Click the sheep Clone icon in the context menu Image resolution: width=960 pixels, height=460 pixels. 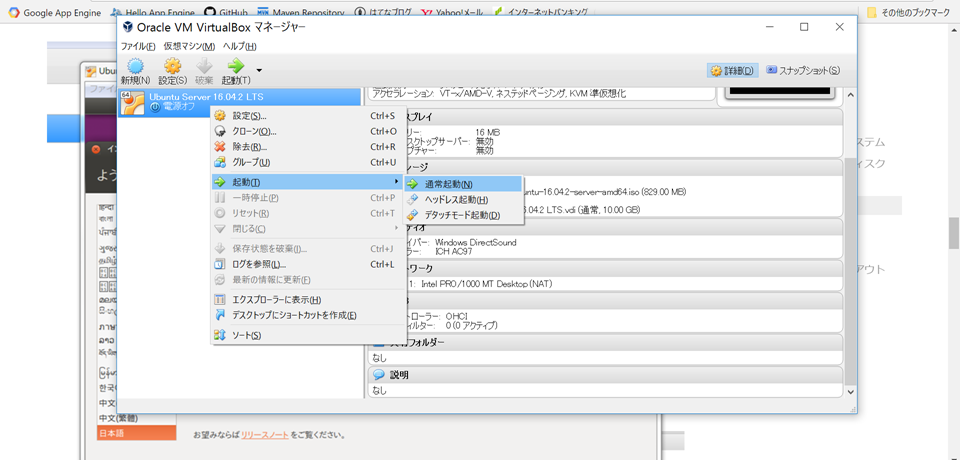pos(220,131)
